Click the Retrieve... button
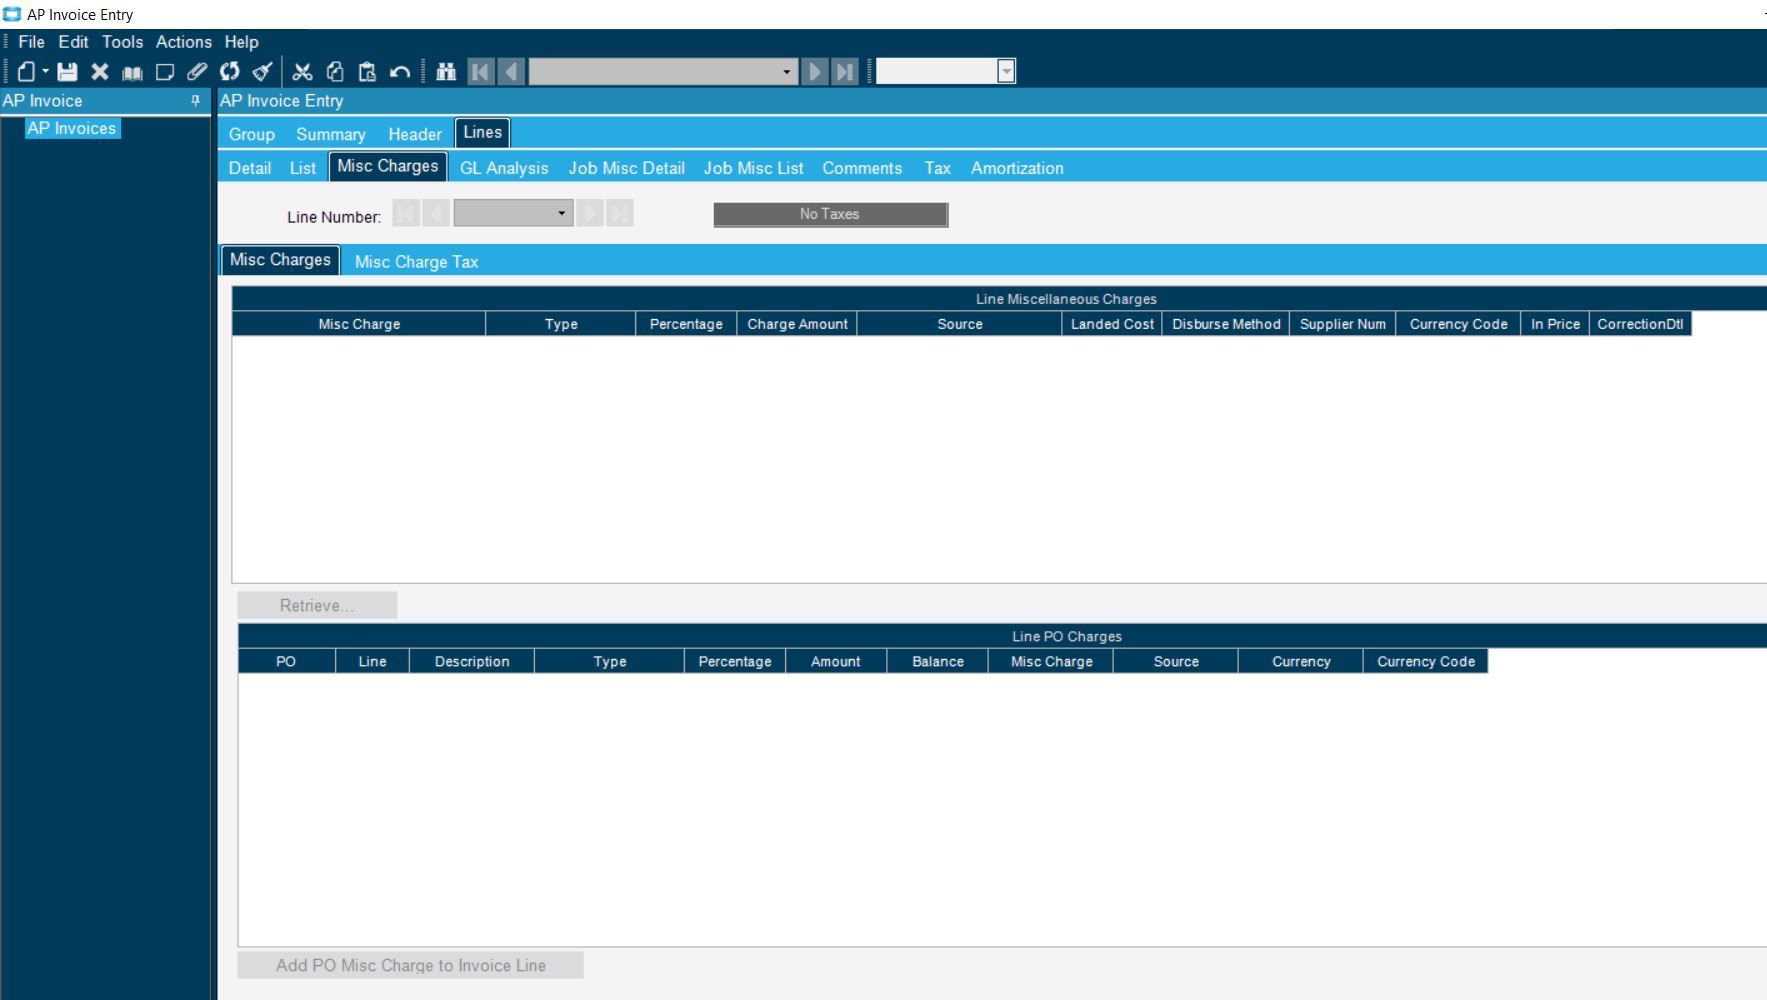The height and width of the screenshot is (1000, 1767). 317,605
